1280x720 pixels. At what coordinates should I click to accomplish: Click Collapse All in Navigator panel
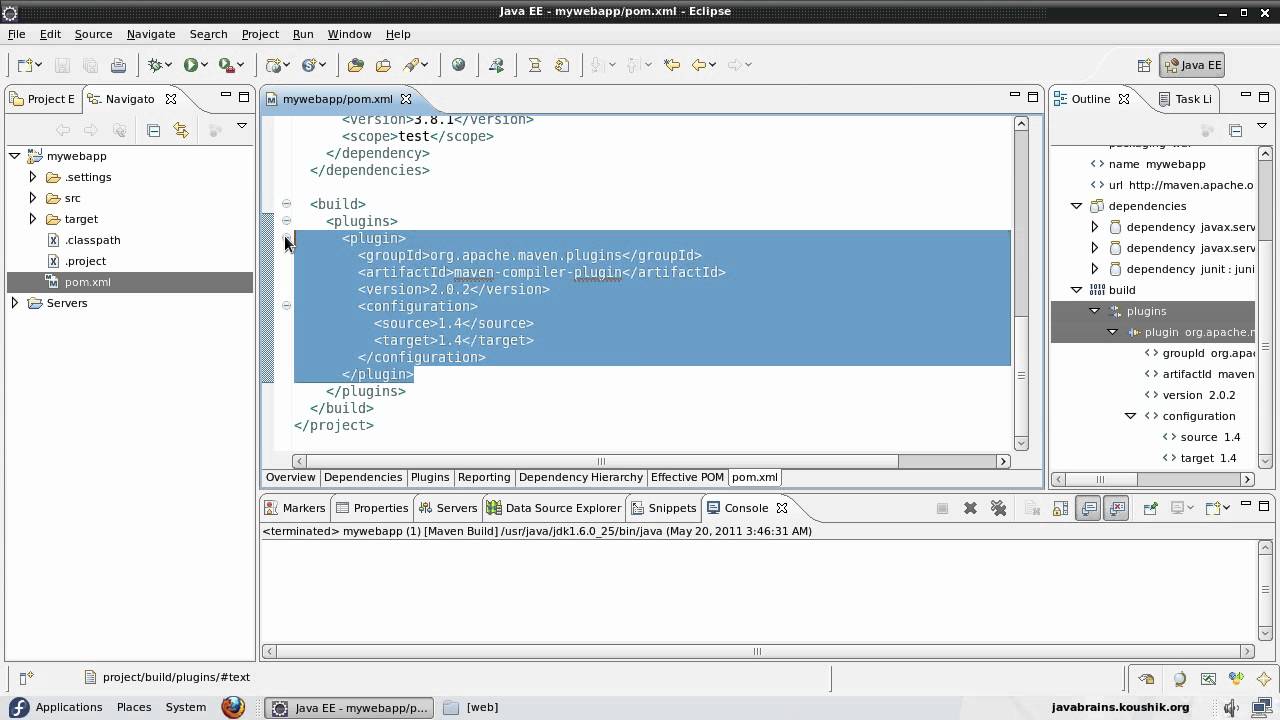tap(153, 130)
